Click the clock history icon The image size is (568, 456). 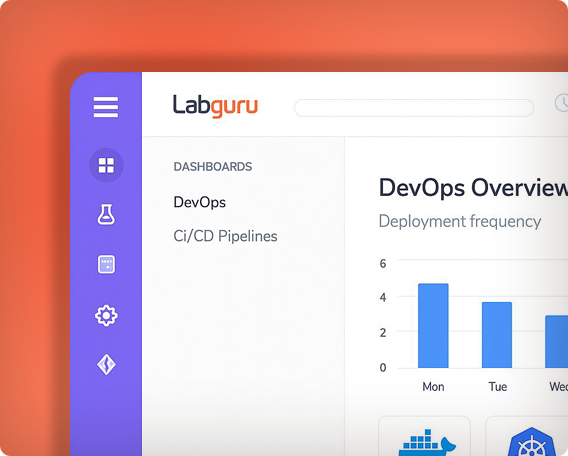(x=562, y=103)
